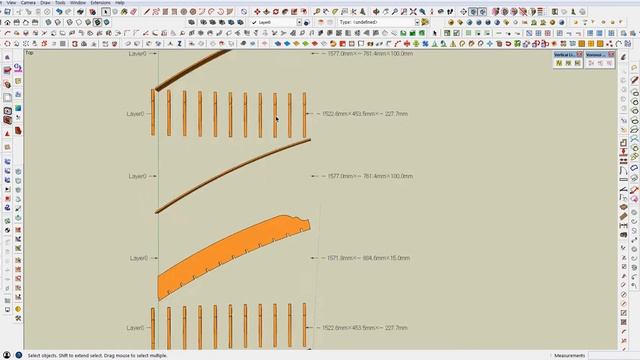Switch to Shaded With Textures style
This screenshot has height=360, width=640.
(98, 22)
